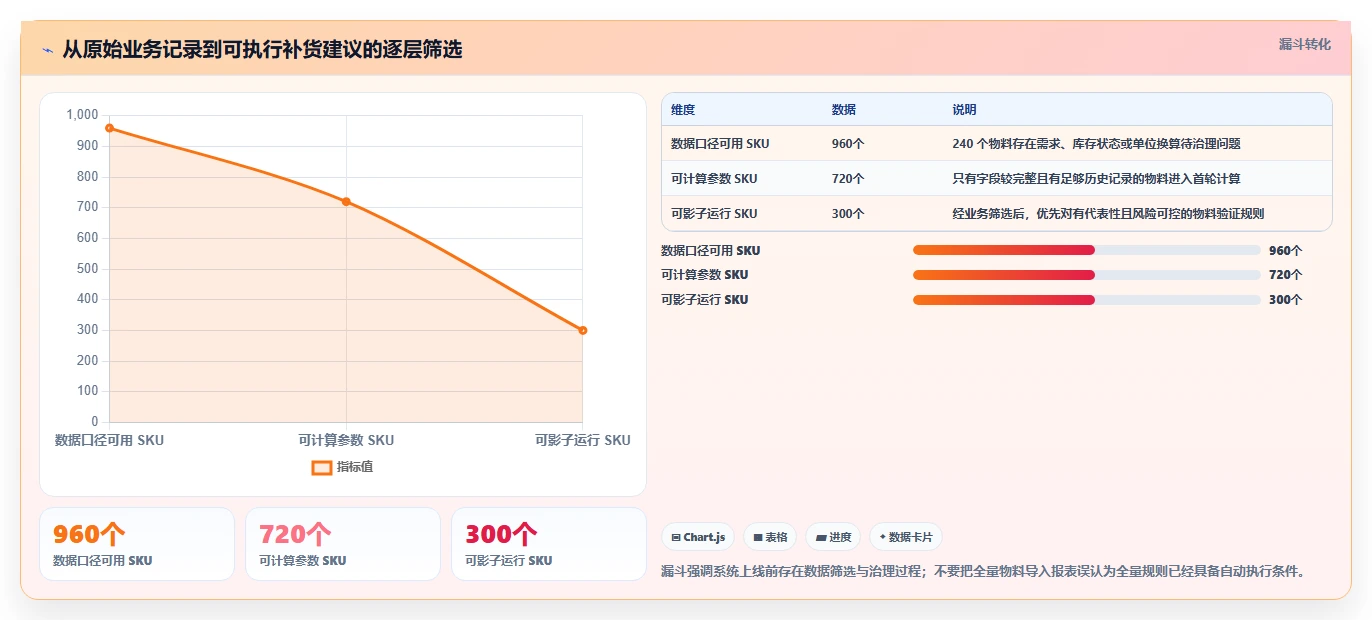
Task: Click progress label 可计算参数 SKU
Action: point(704,275)
